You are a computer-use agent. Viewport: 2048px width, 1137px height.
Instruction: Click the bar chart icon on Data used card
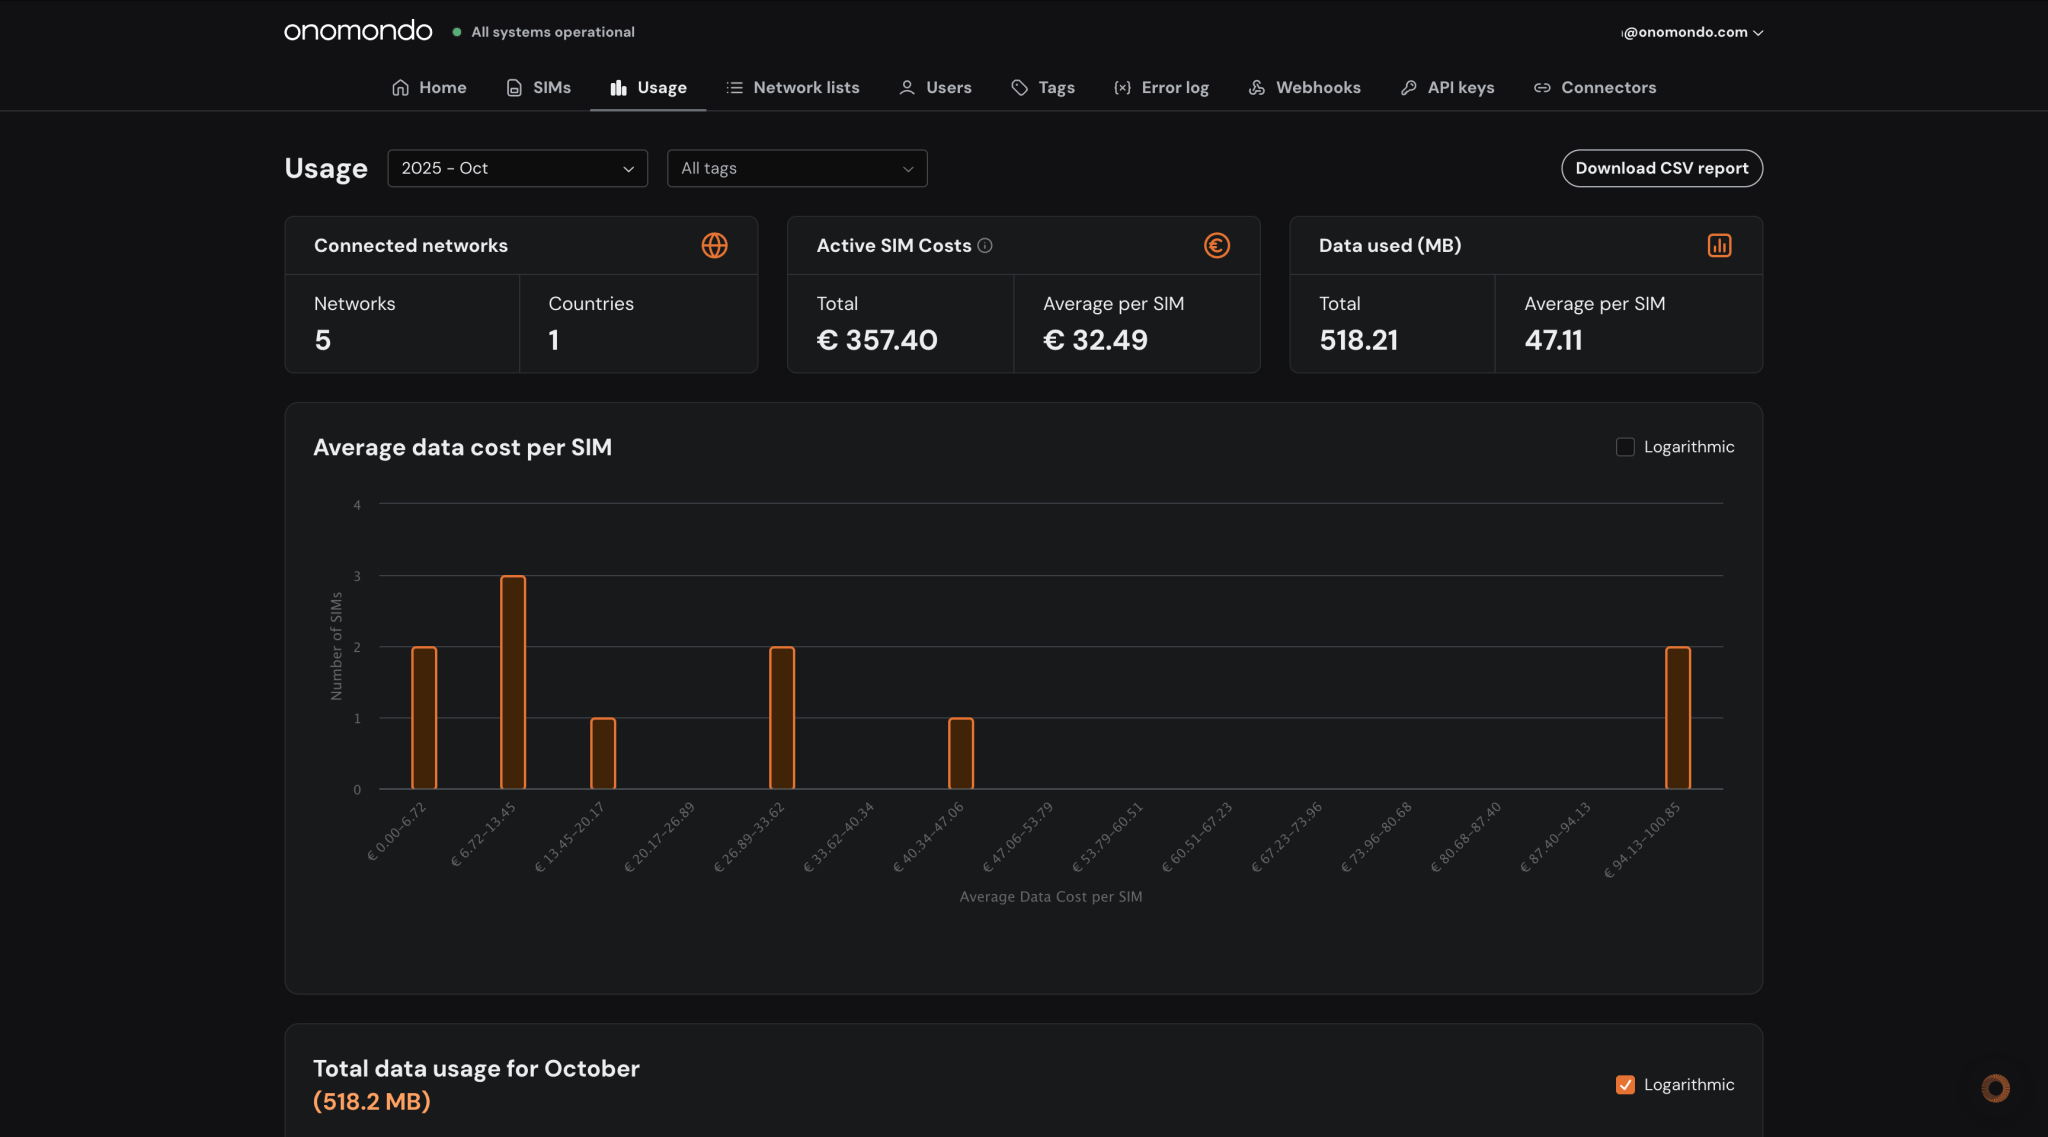1718,245
